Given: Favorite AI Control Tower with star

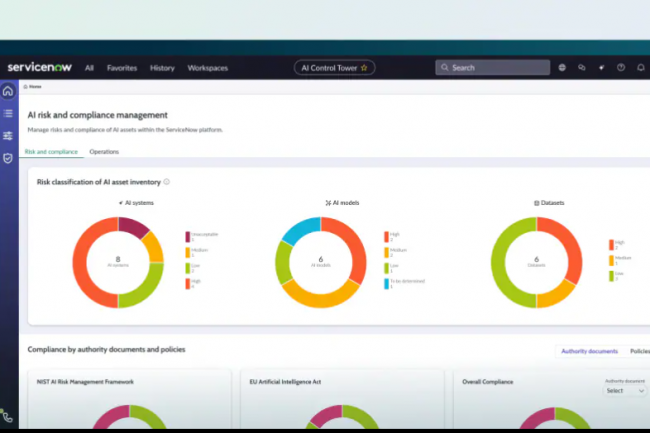Looking at the screenshot, I should [365, 68].
